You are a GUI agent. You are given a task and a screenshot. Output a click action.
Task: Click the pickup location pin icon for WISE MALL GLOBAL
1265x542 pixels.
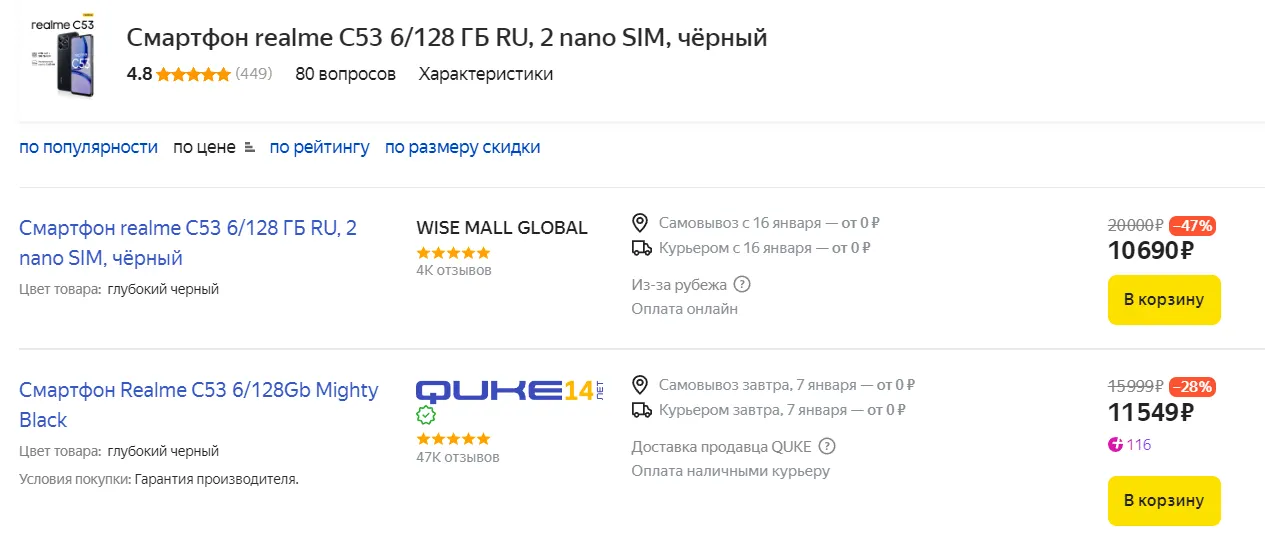pos(641,222)
